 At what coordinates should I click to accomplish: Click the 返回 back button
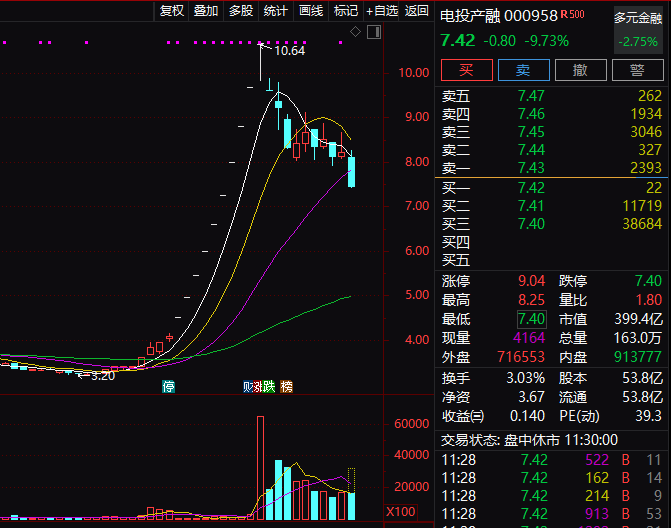(x=417, y=11)
